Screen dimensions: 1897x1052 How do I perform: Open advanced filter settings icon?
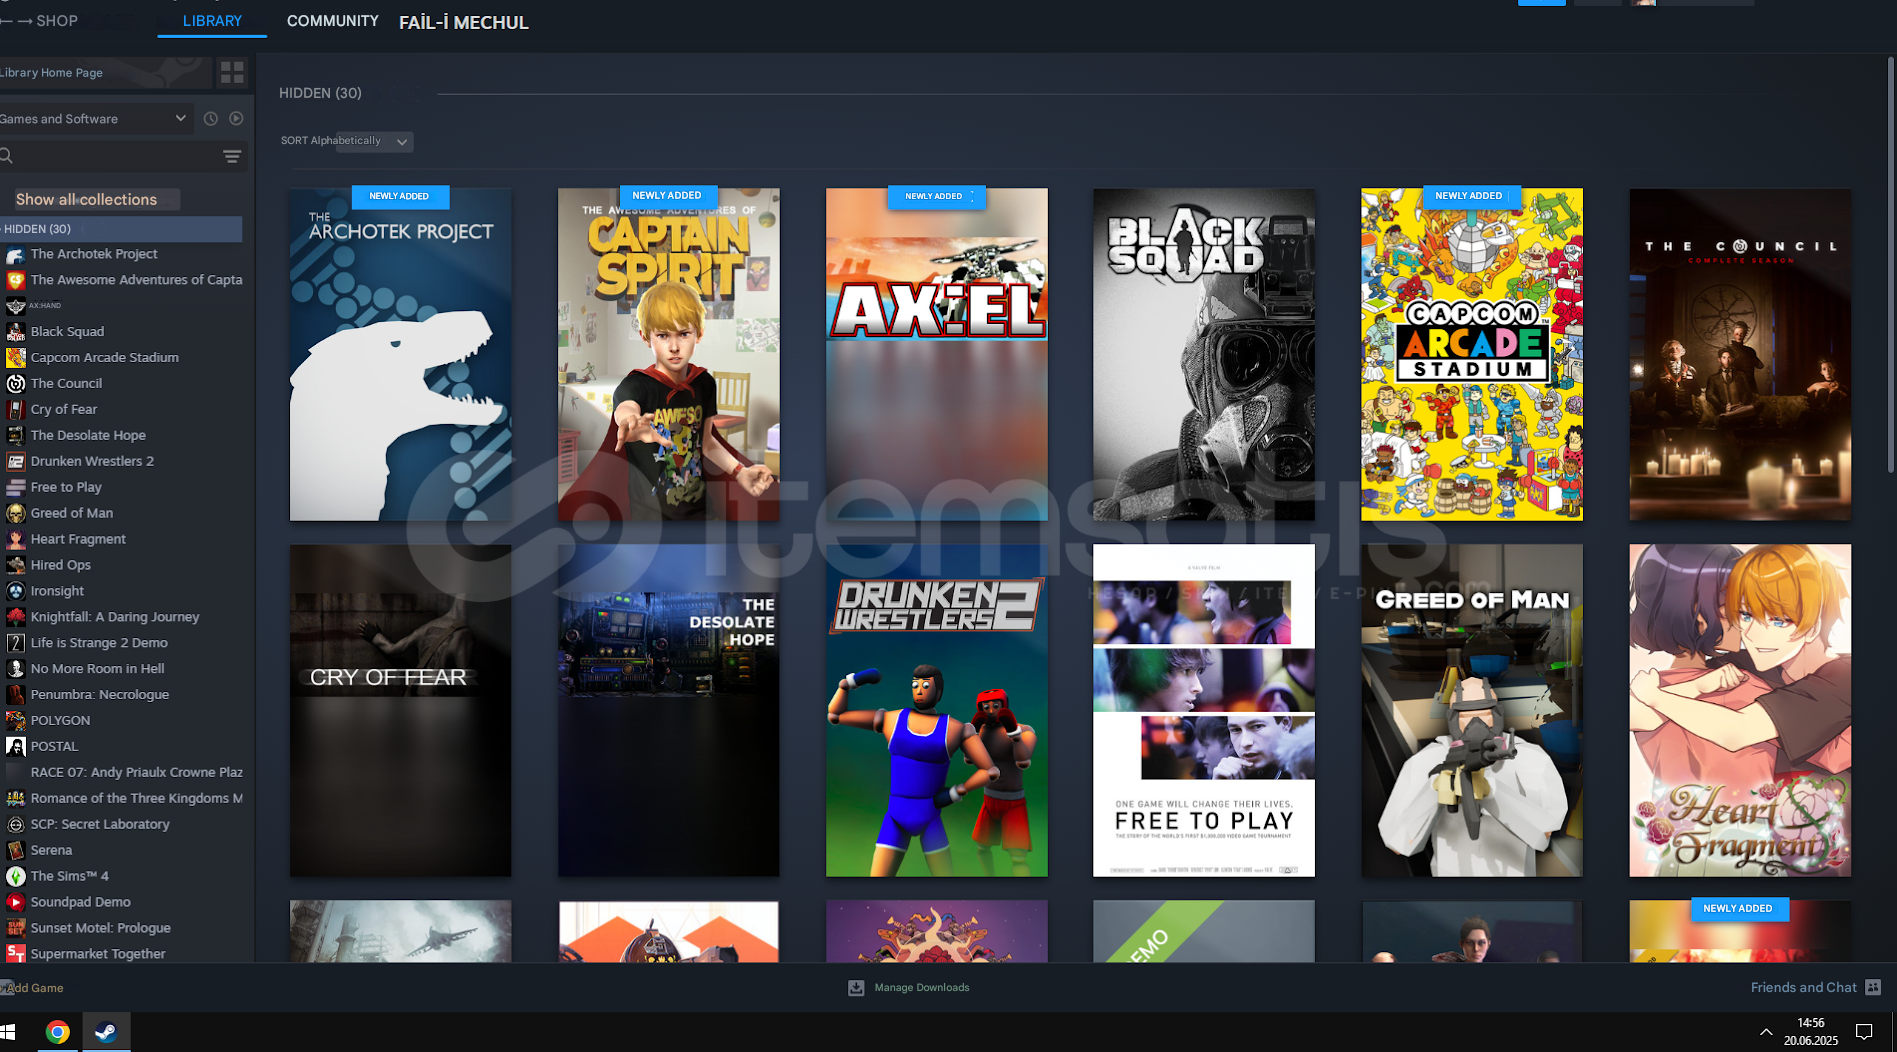[x=232, y=156]
